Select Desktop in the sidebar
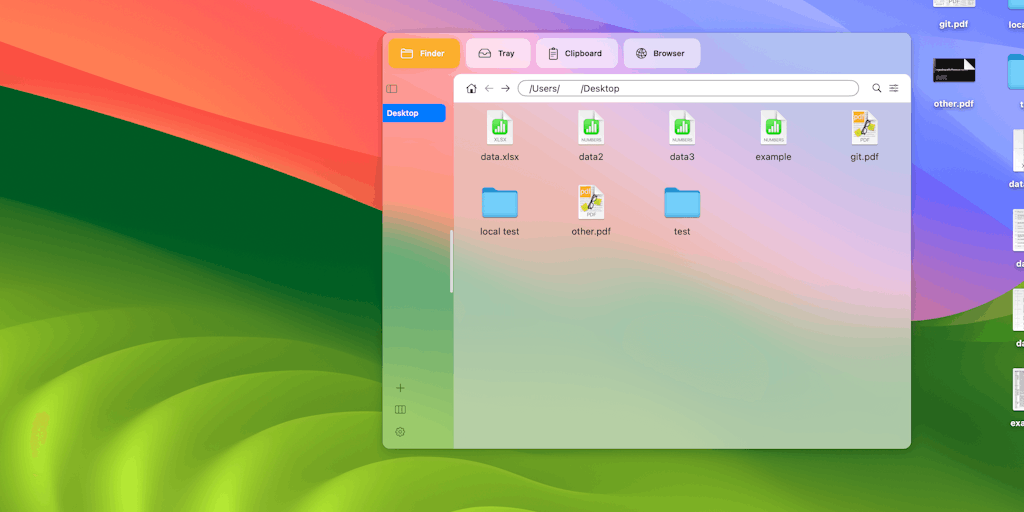This screenshot has height=512, width=1024. point(414,113)
